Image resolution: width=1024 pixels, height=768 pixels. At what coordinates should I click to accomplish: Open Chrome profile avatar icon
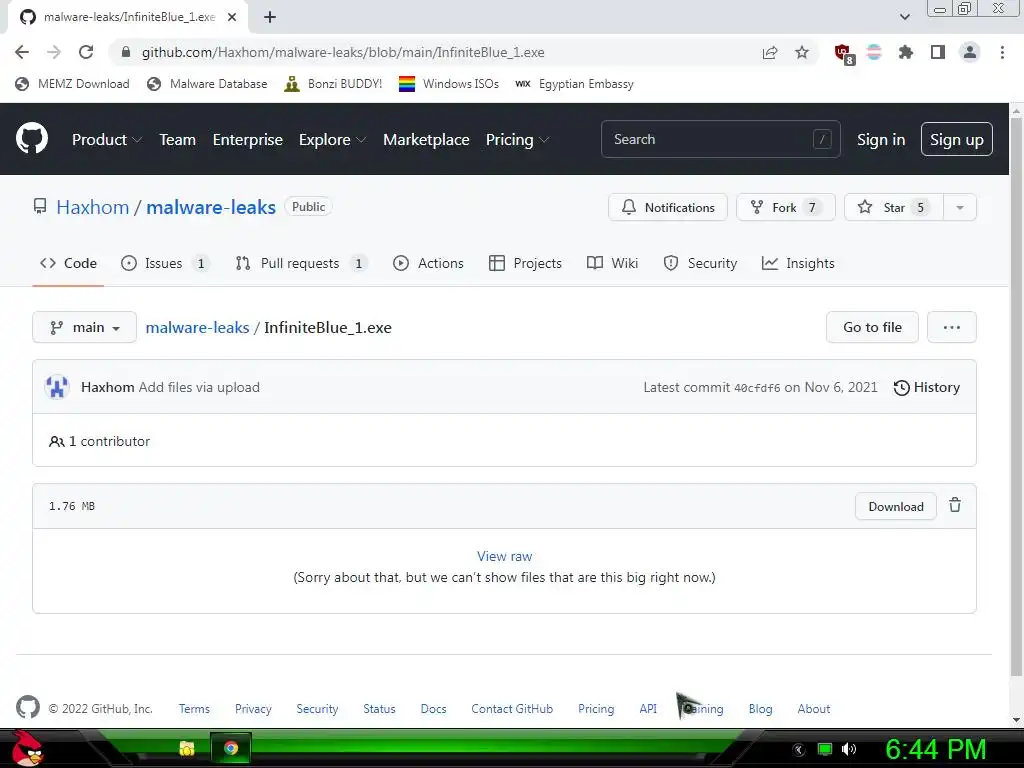970,52
